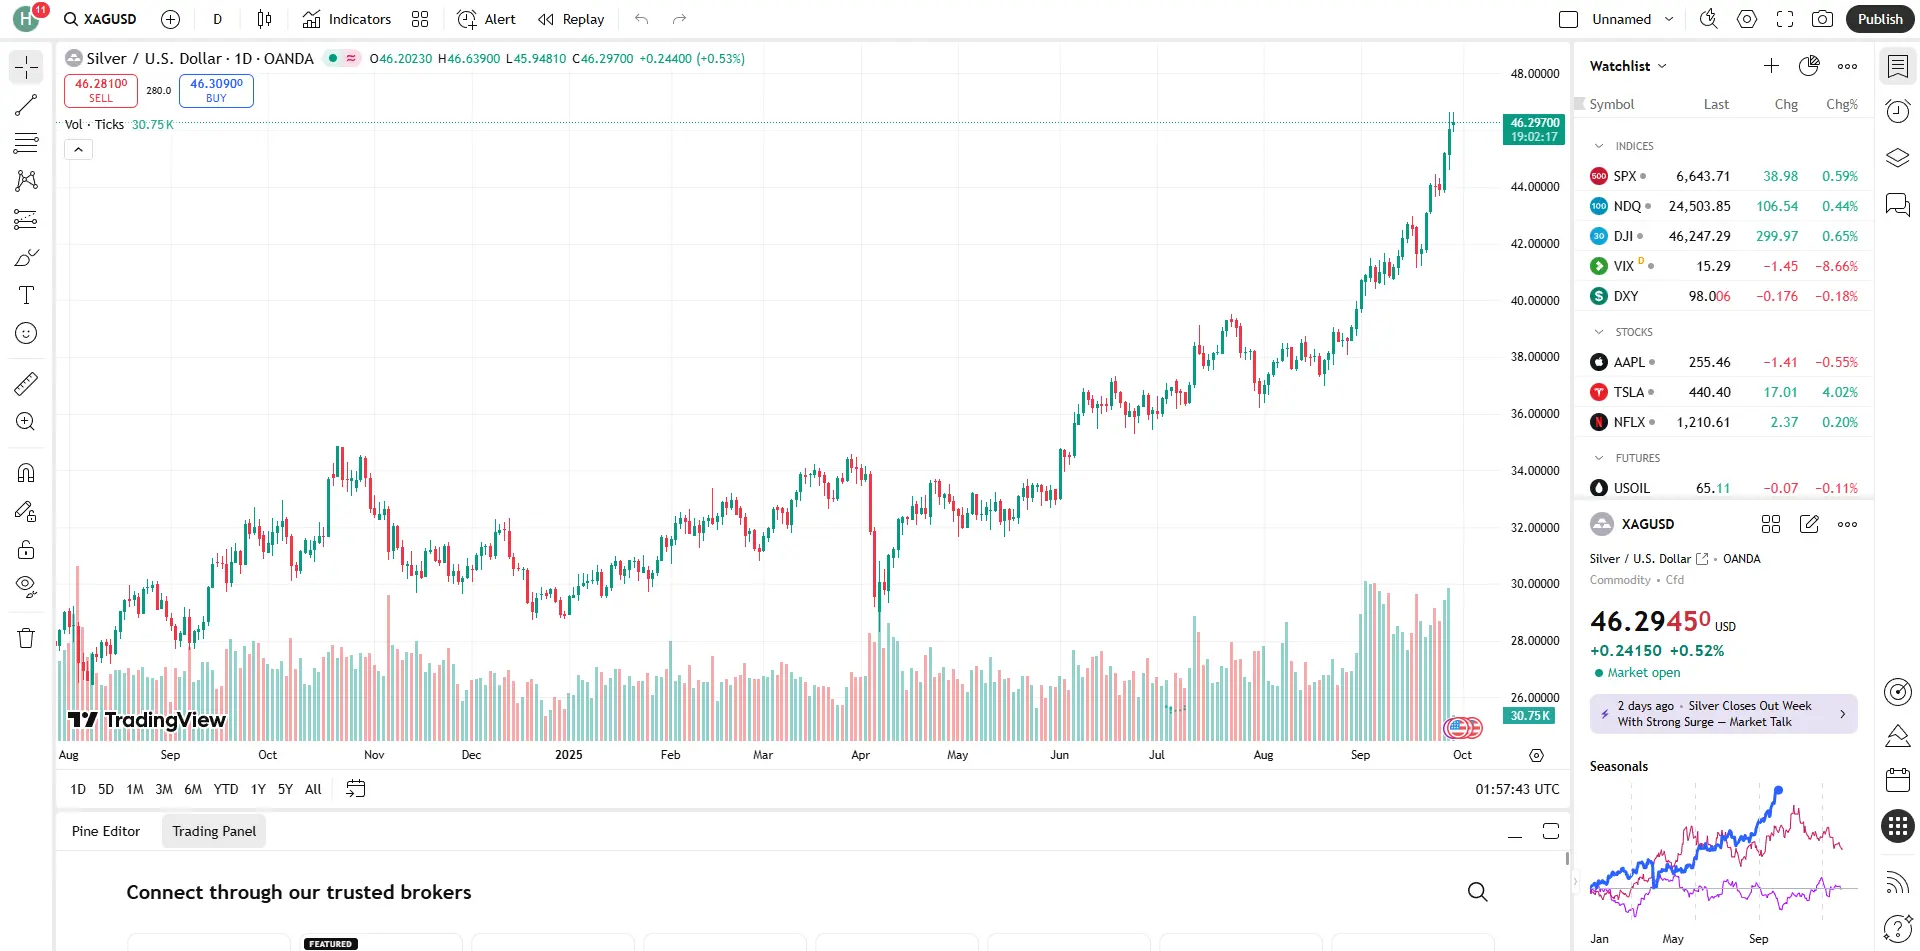Toggle lock all drawing tools
This screenshot has width=1920, height=951.
pyautogui.click(x=26, y=549)
